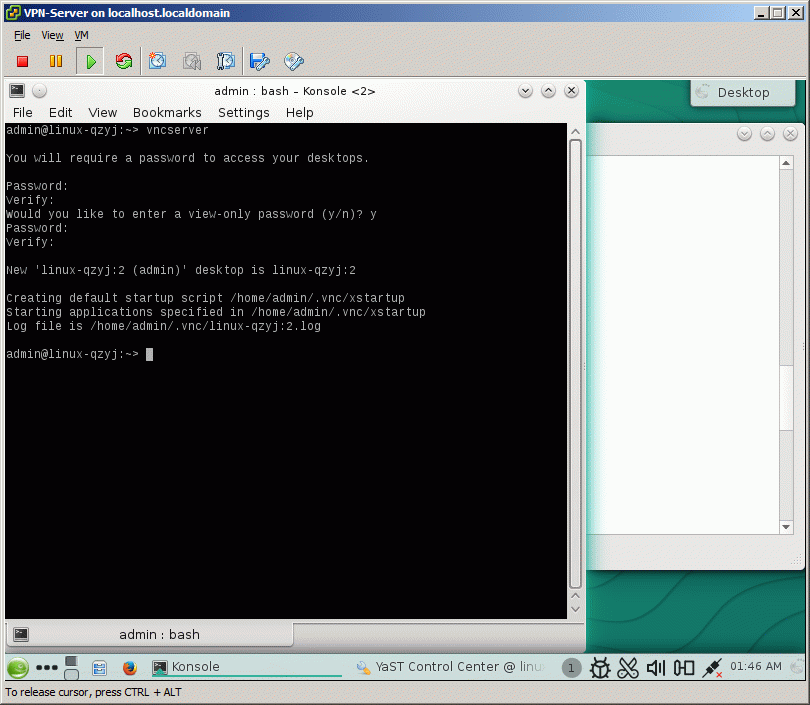Click the 'Creating default startup script' line
The width and height of the screenshot is (810, 705).
point(205,299)
